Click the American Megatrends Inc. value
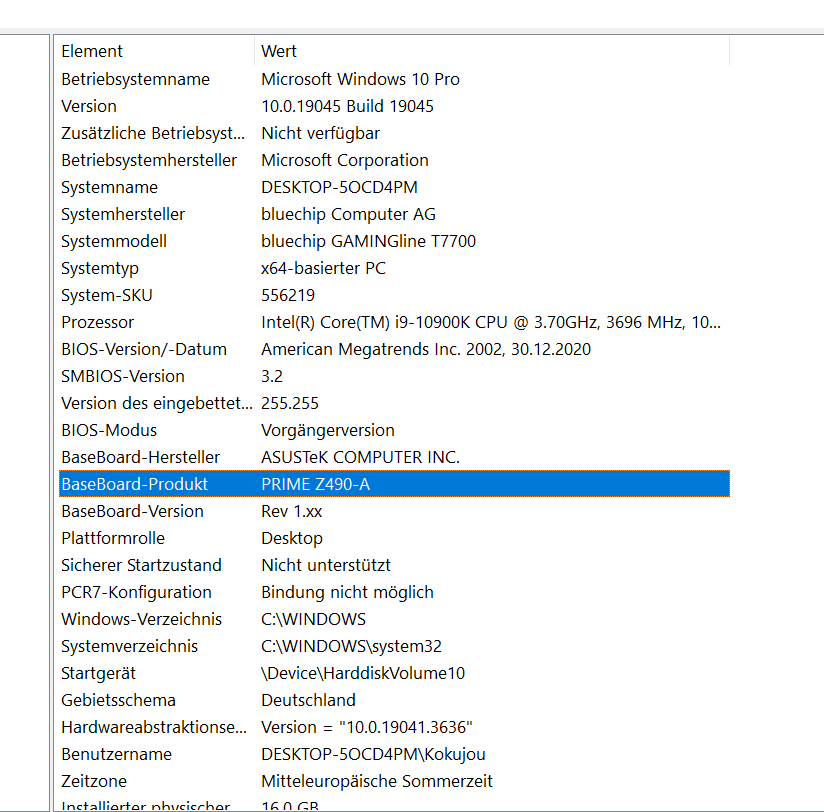 pyautogui.click(x=426, y=349)
